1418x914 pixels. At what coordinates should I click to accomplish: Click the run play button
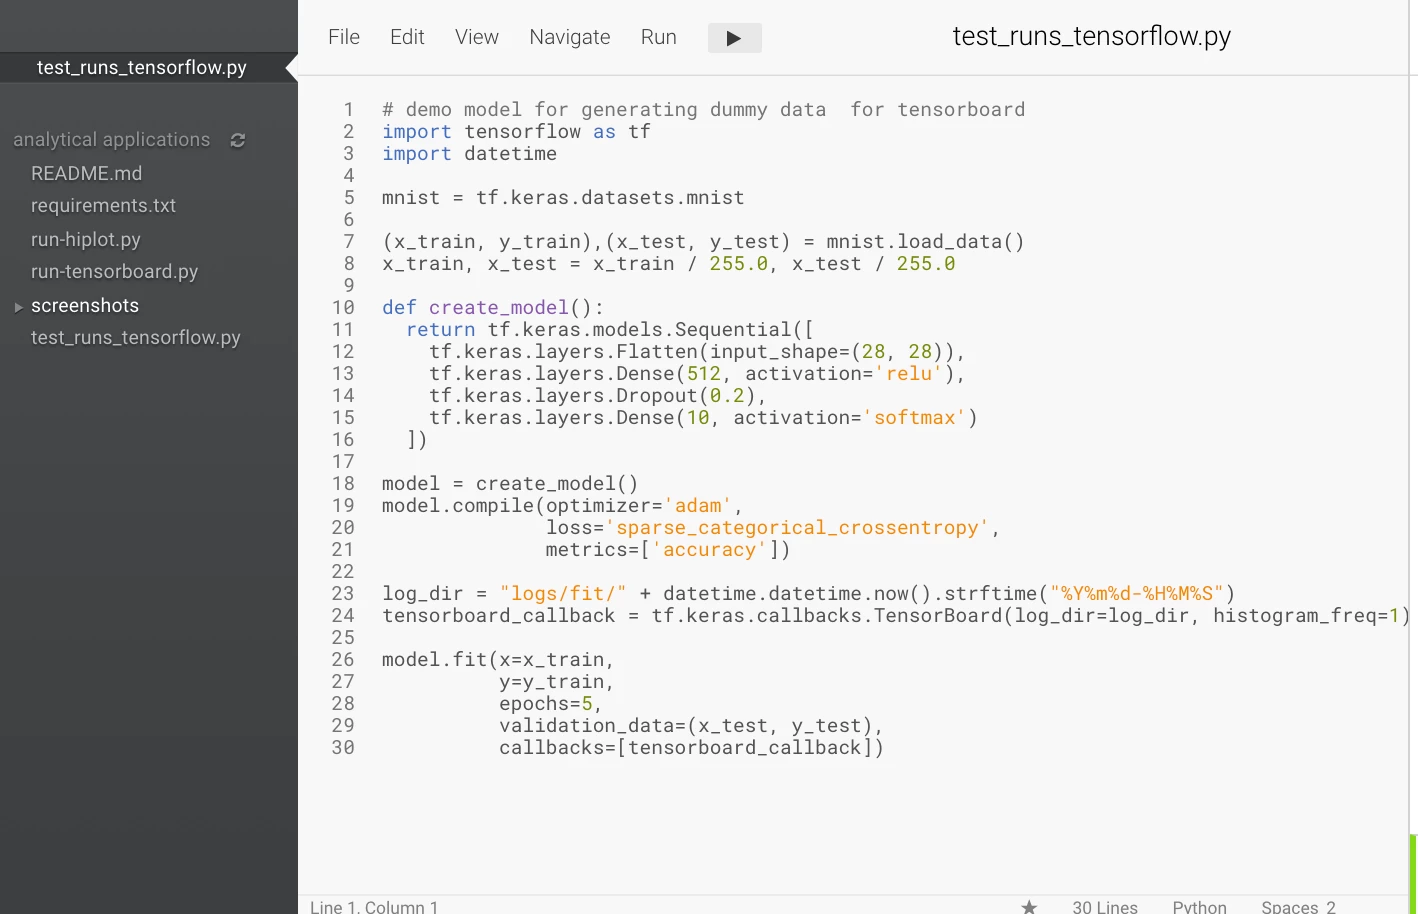click(x=734, y=38)
